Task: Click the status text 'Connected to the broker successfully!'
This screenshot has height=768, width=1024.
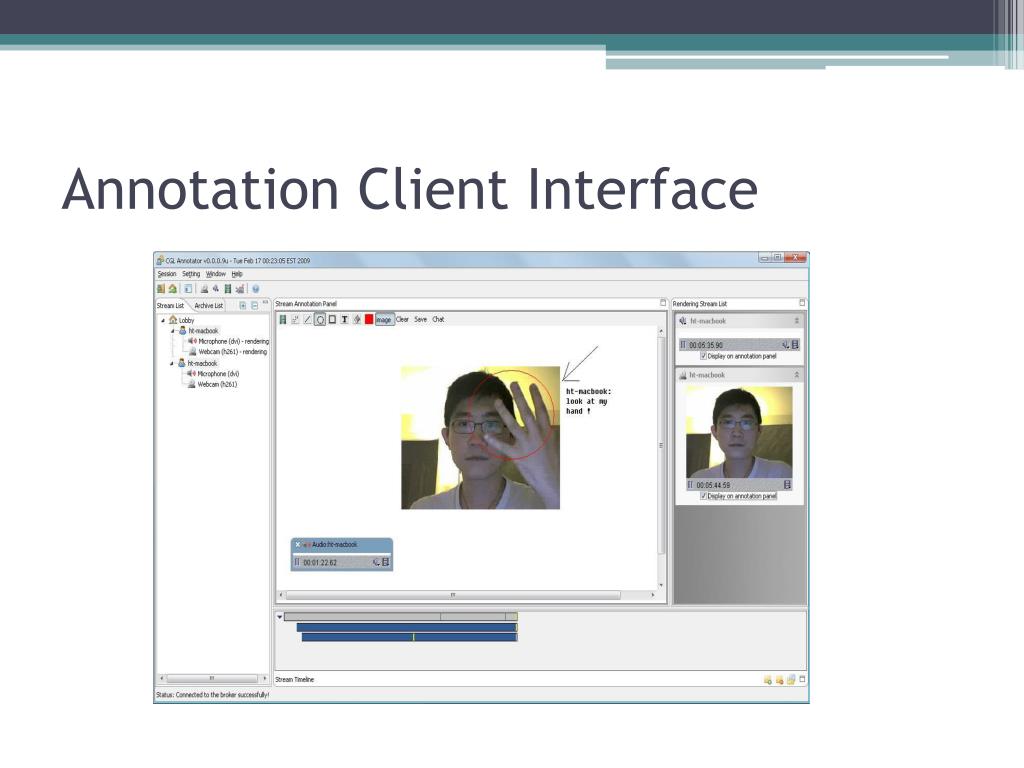Action: click(222, 695)
